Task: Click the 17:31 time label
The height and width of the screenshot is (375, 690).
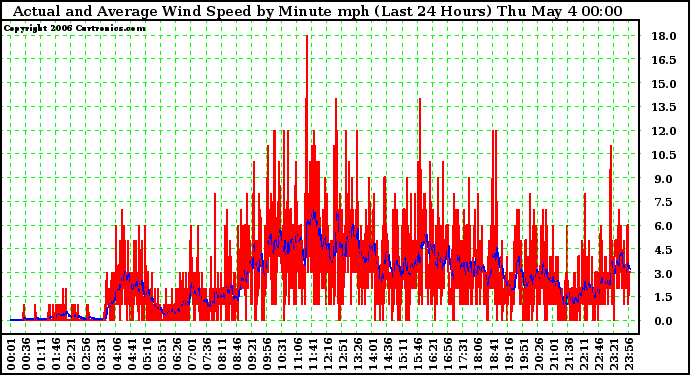Action: coord(464,355)
